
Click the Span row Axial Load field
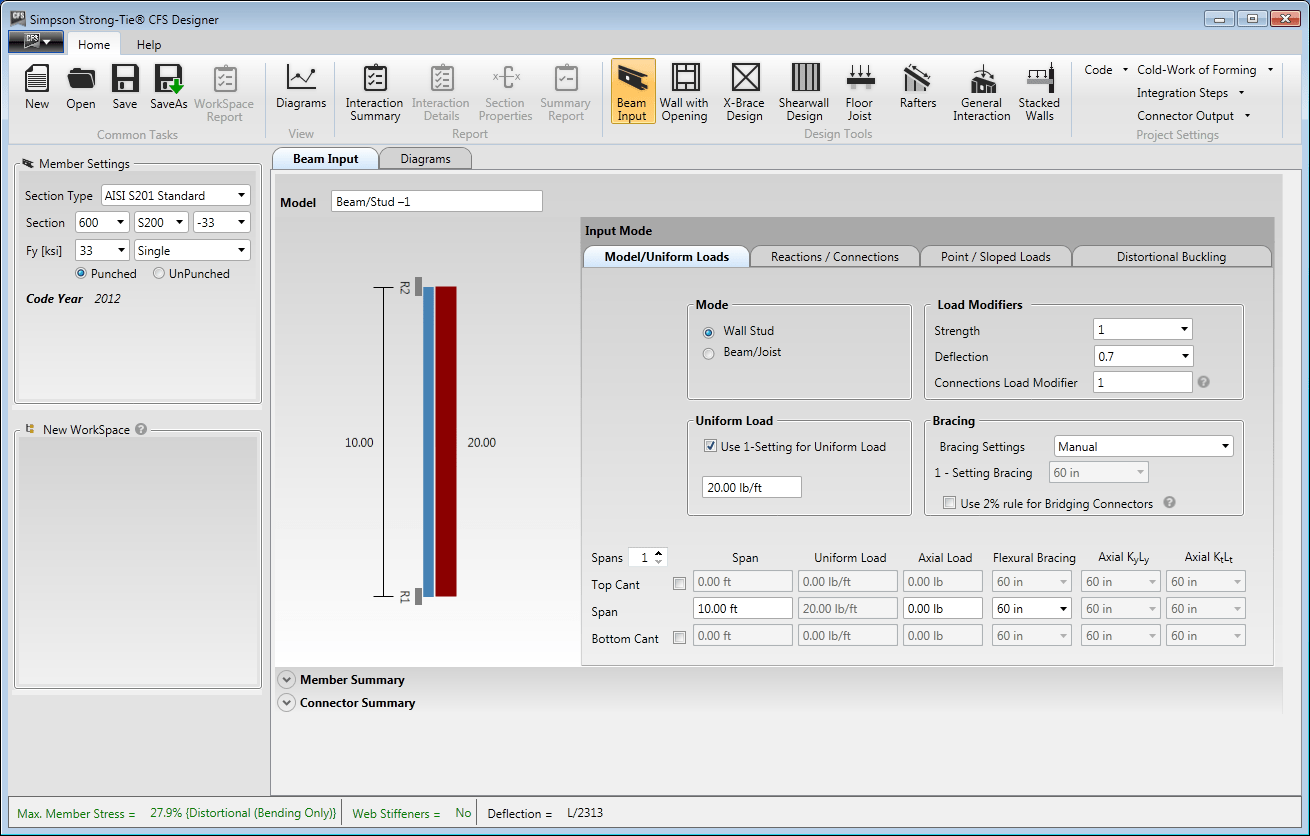click(x=943, y=608)
